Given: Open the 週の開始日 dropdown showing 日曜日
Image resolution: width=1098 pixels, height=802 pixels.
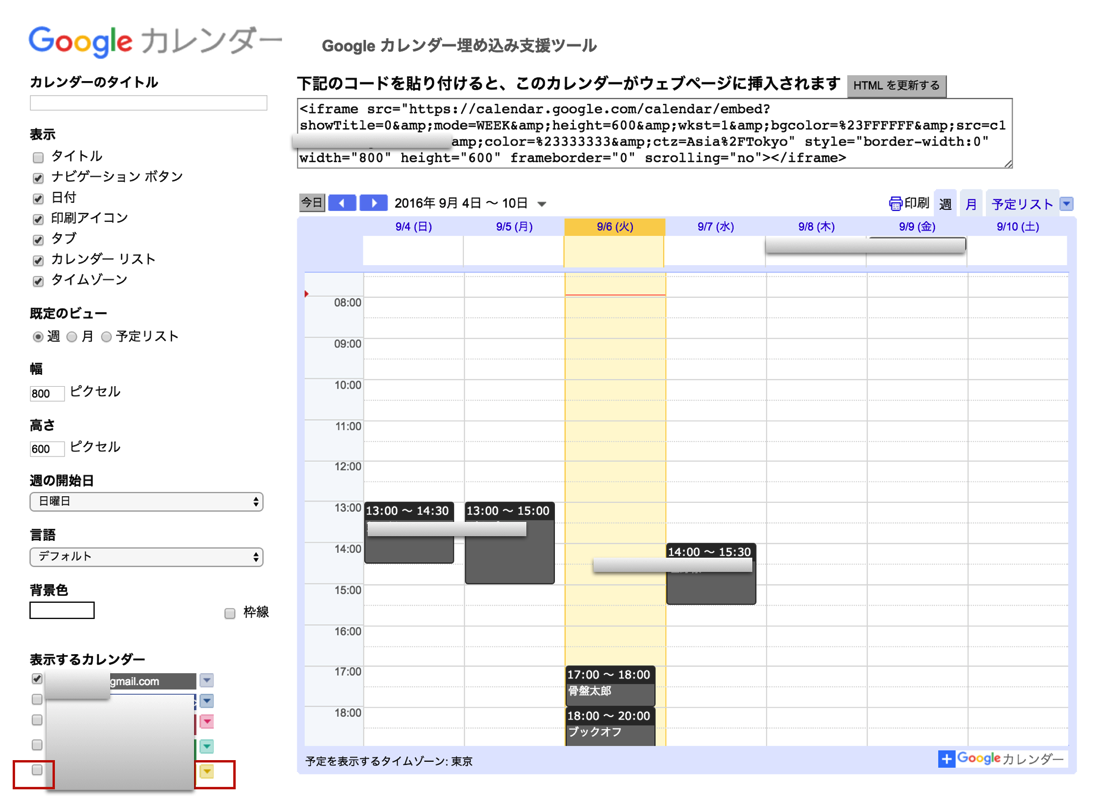Looking at the screenshot, I should point(146,502).
